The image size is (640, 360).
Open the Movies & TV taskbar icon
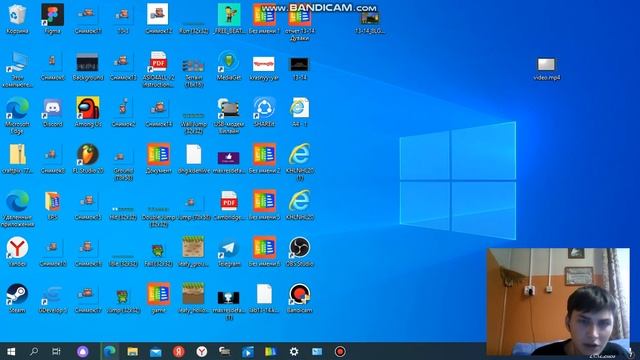[x=248, y=351]
